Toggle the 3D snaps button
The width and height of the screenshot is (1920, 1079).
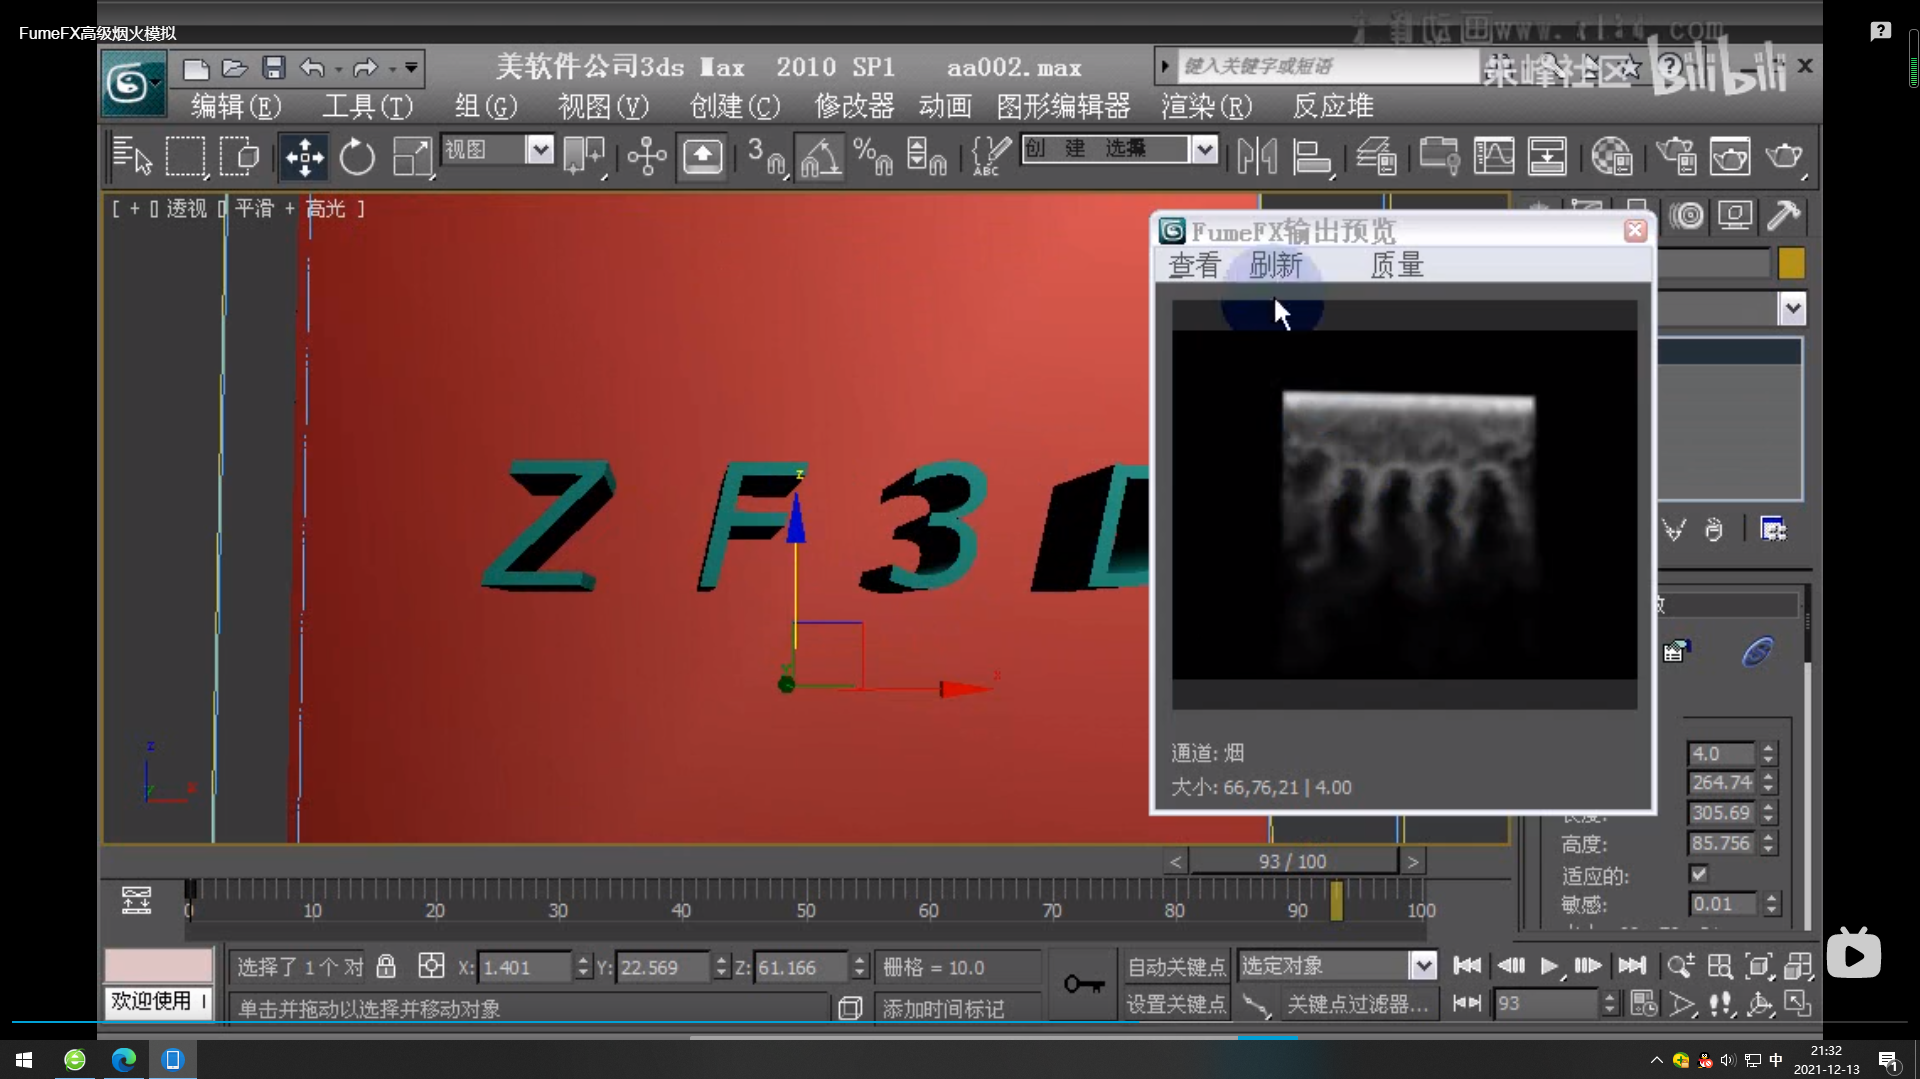coord(767,157)
